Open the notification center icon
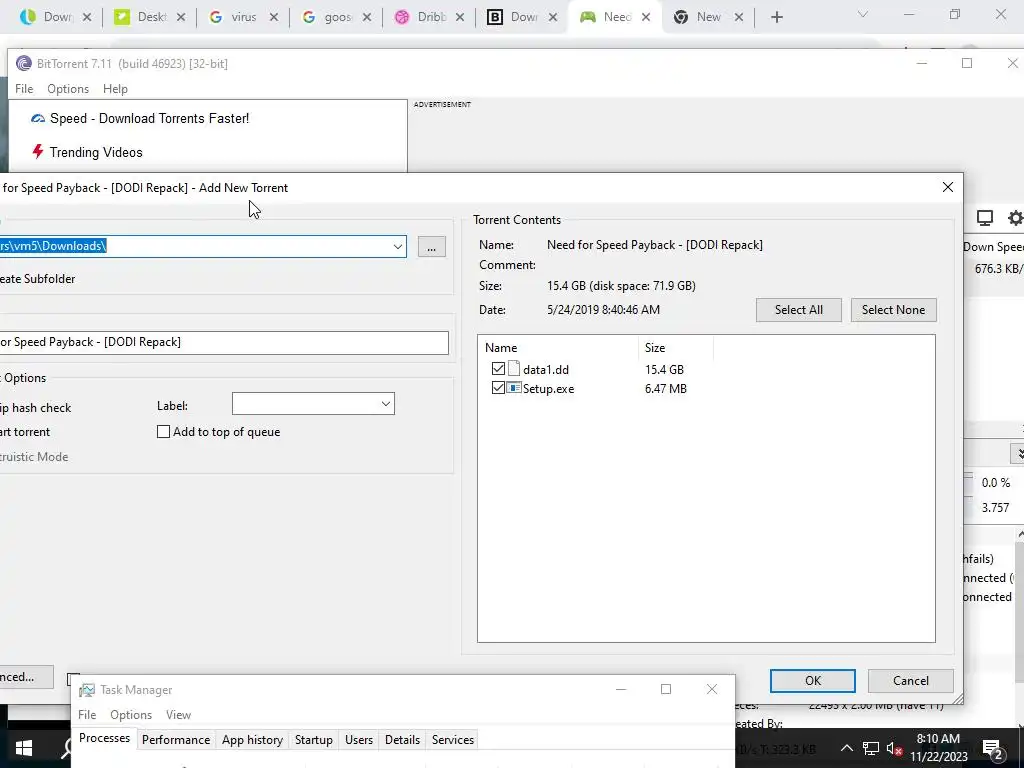Image resolution: width=1024 pixels, height=768 pixels. [x=992, y=750]
